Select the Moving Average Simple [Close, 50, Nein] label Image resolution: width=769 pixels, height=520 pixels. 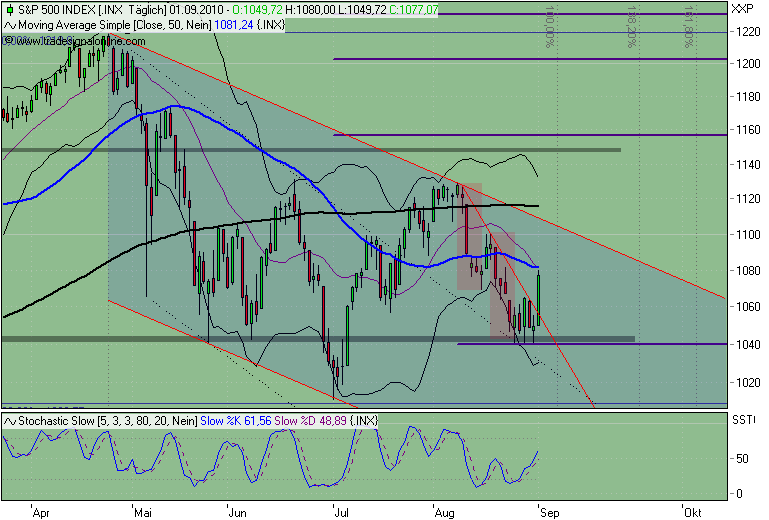[115, 25]
